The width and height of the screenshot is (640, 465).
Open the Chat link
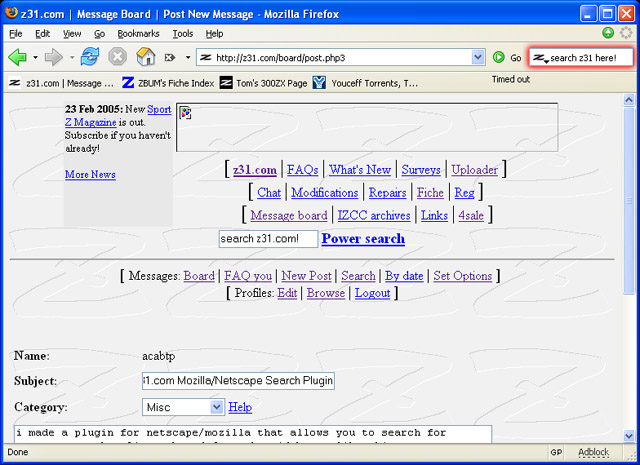pyautogui.click(x=269, y=192)
